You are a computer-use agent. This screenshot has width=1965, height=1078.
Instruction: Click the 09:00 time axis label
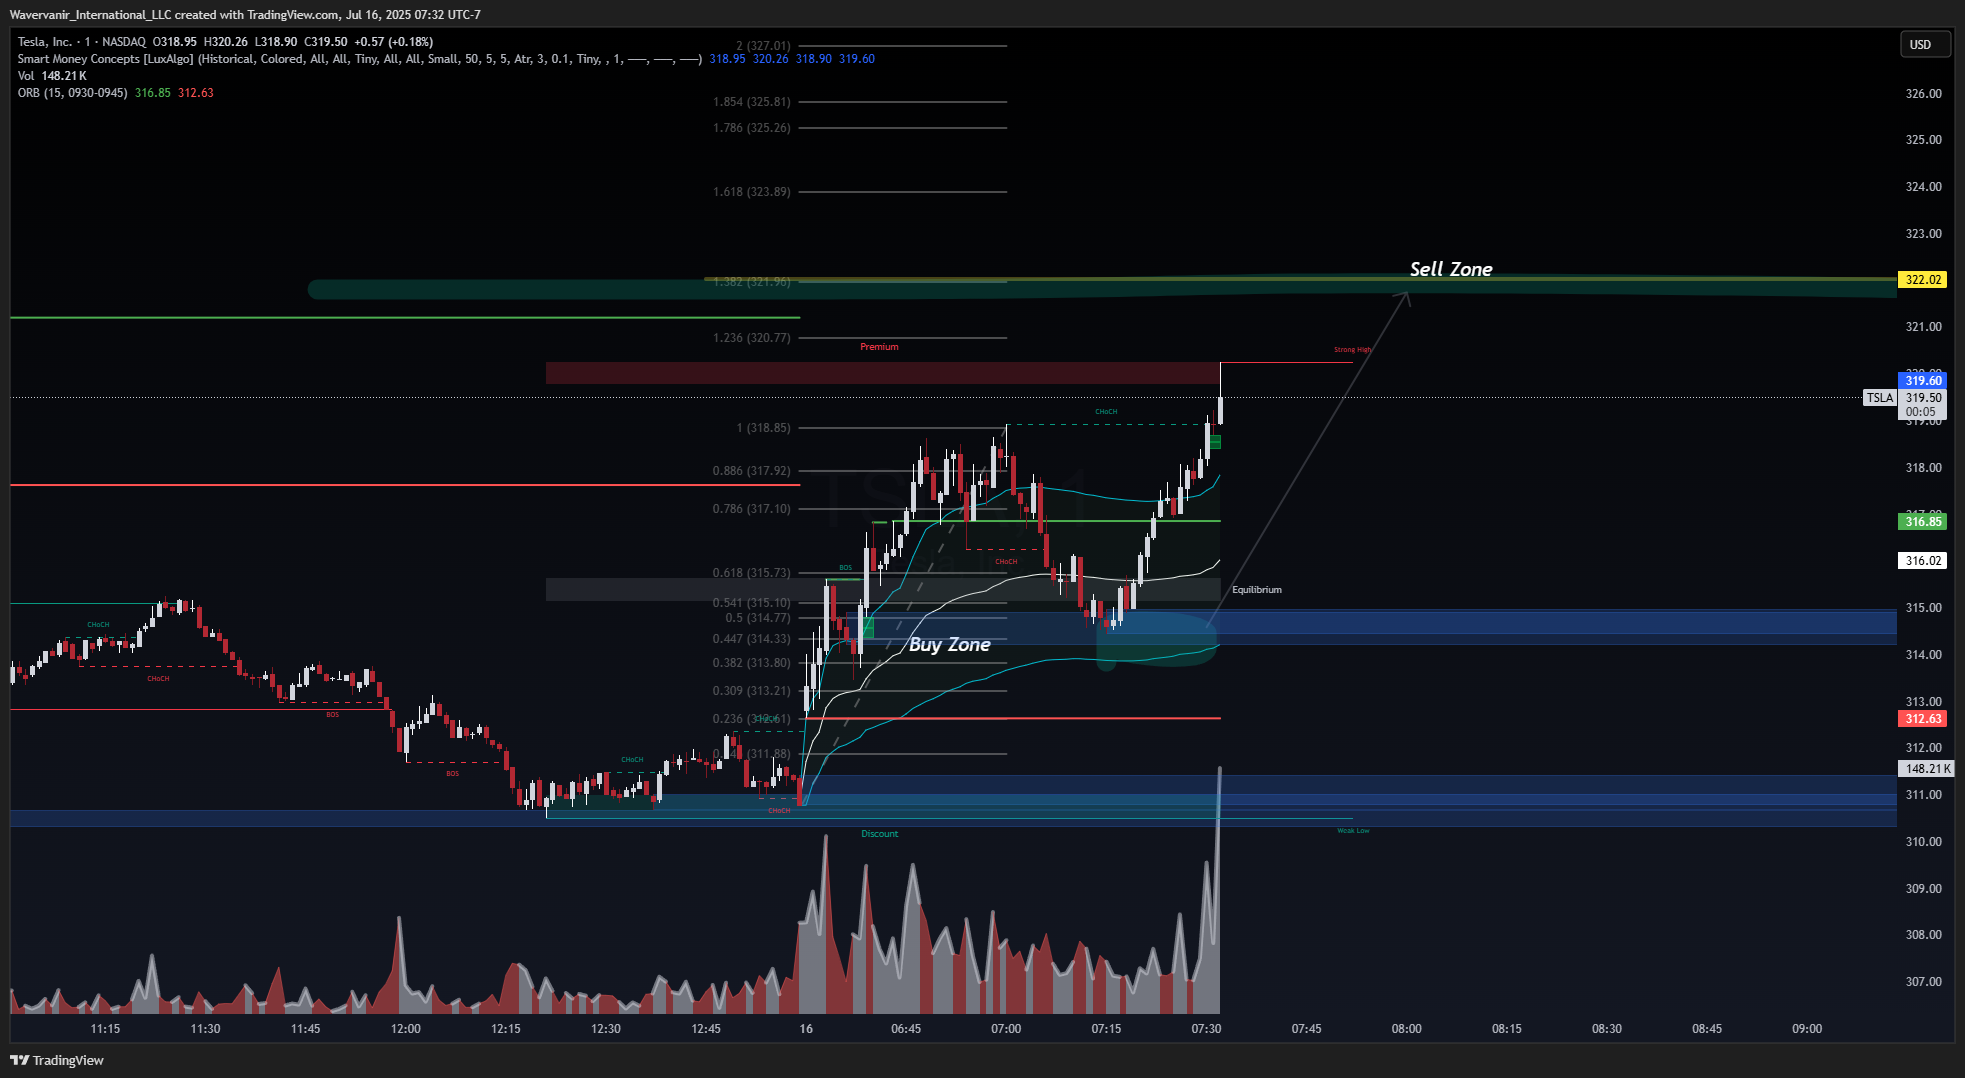[x=1807, y=1029]
